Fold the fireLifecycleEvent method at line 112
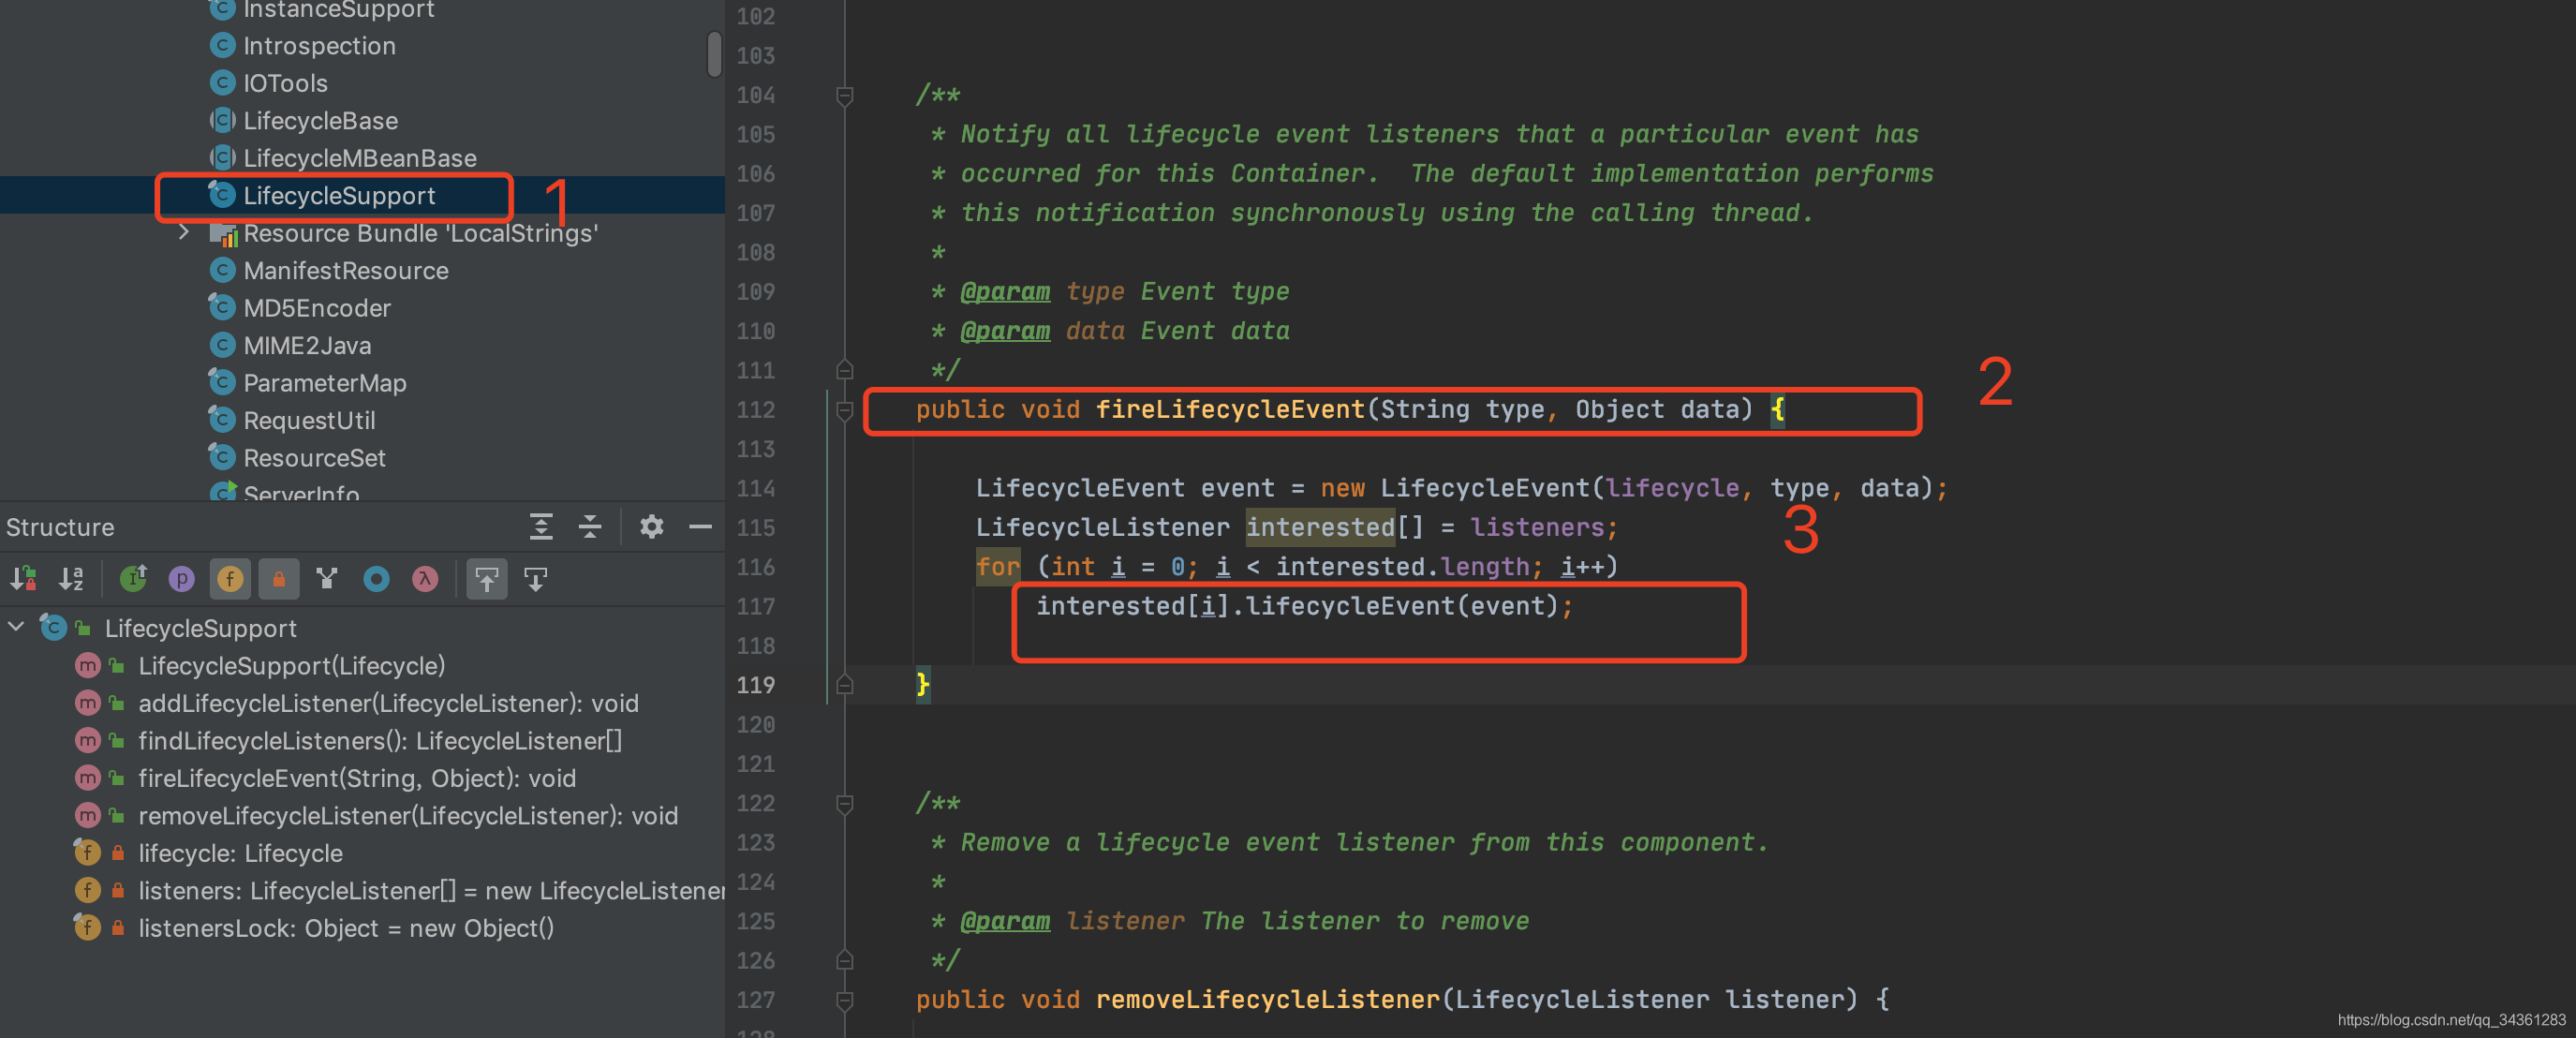2576x1038 pixels. point(844,409)
